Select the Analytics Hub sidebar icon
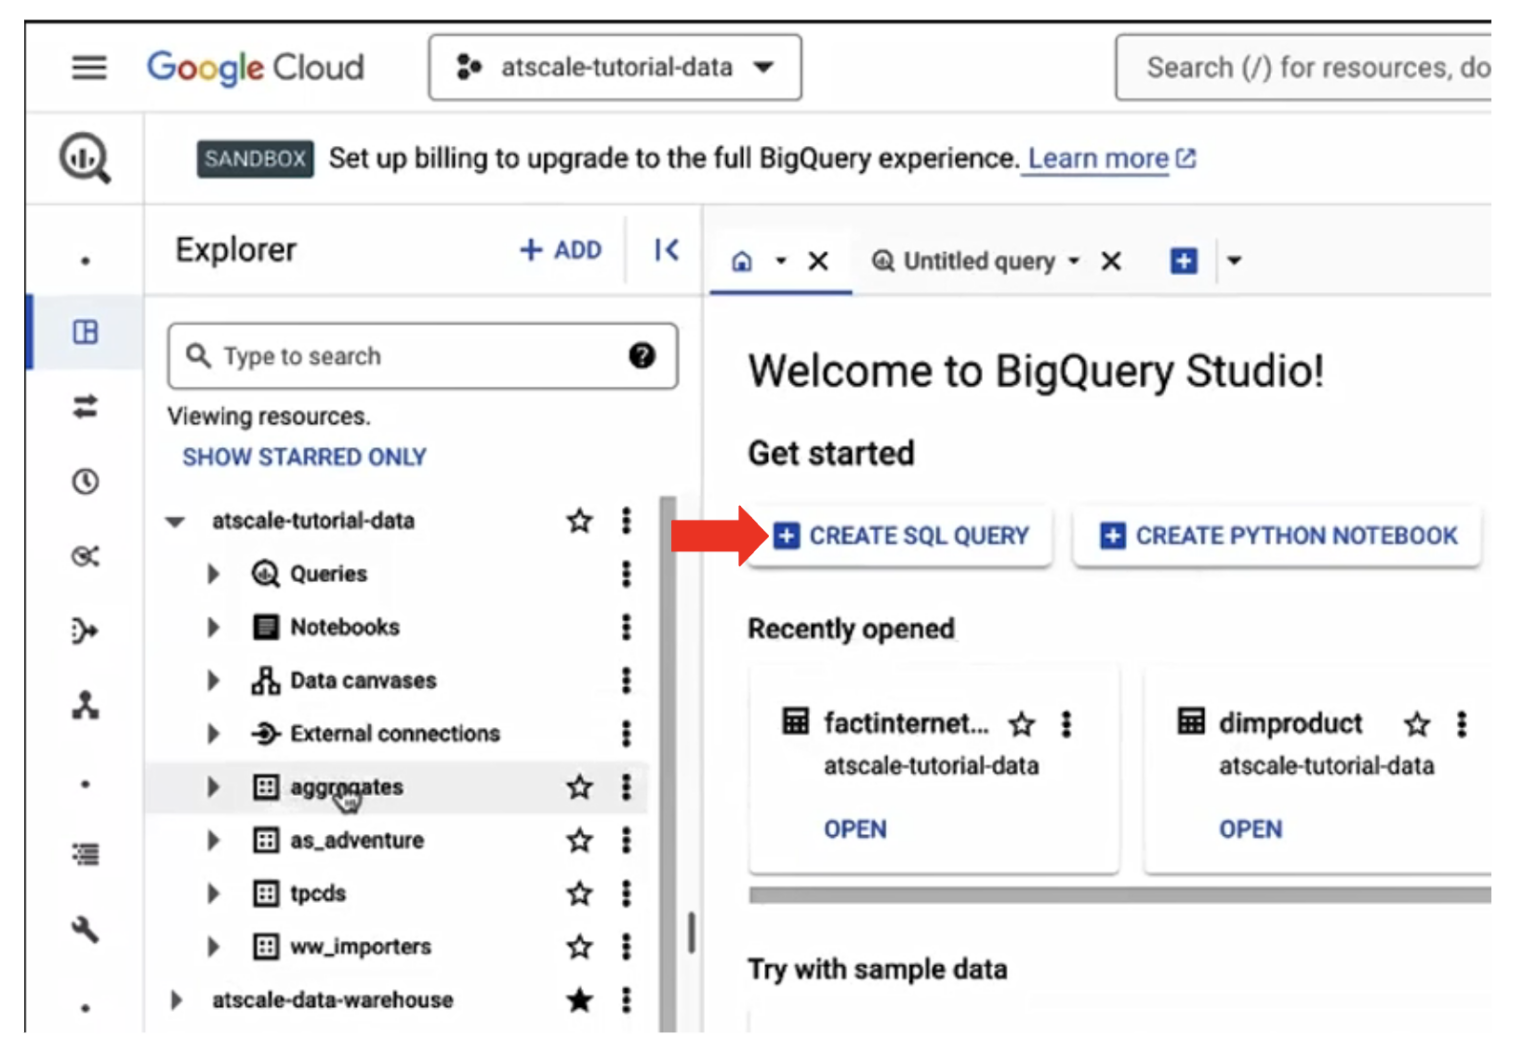 click(86, 557)
